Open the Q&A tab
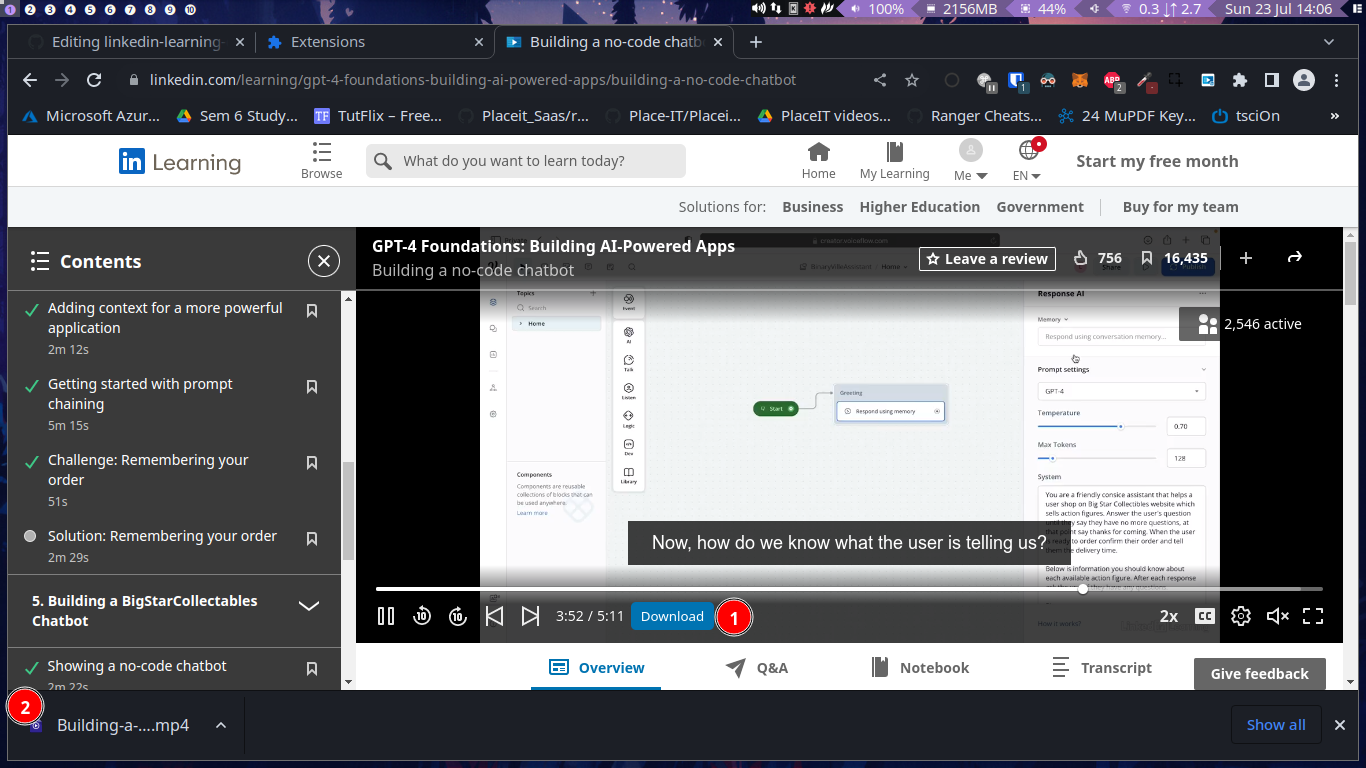This screenshot has width=1366, height=768. (757, 668)
